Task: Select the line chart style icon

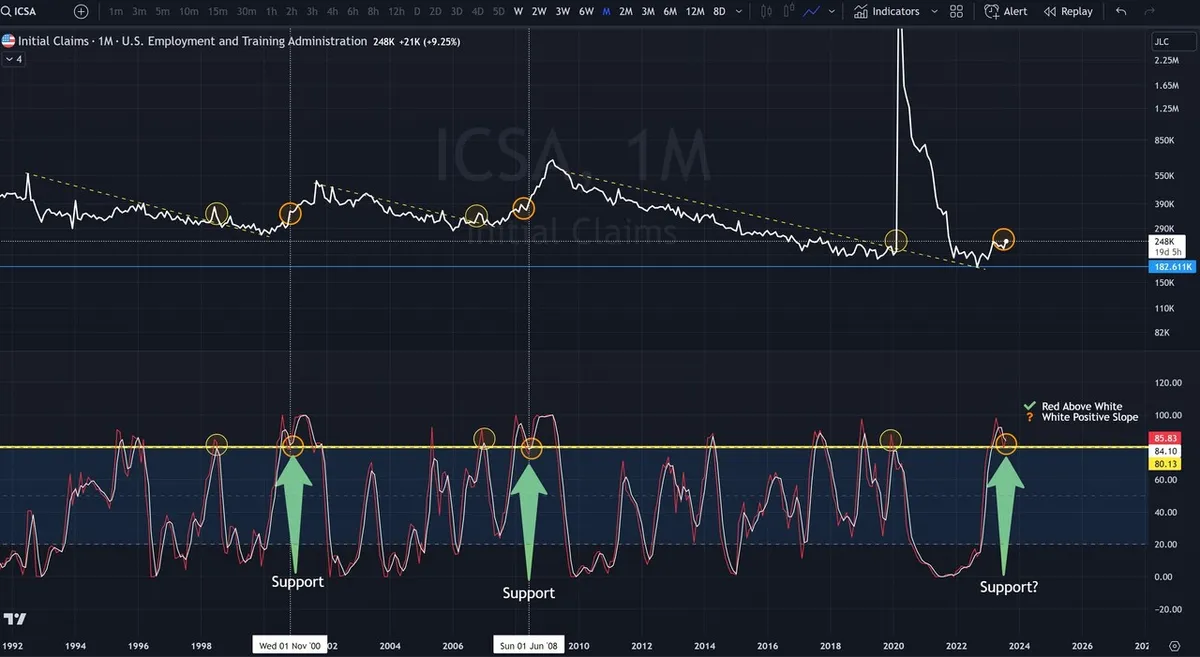Action: (811, 11)
